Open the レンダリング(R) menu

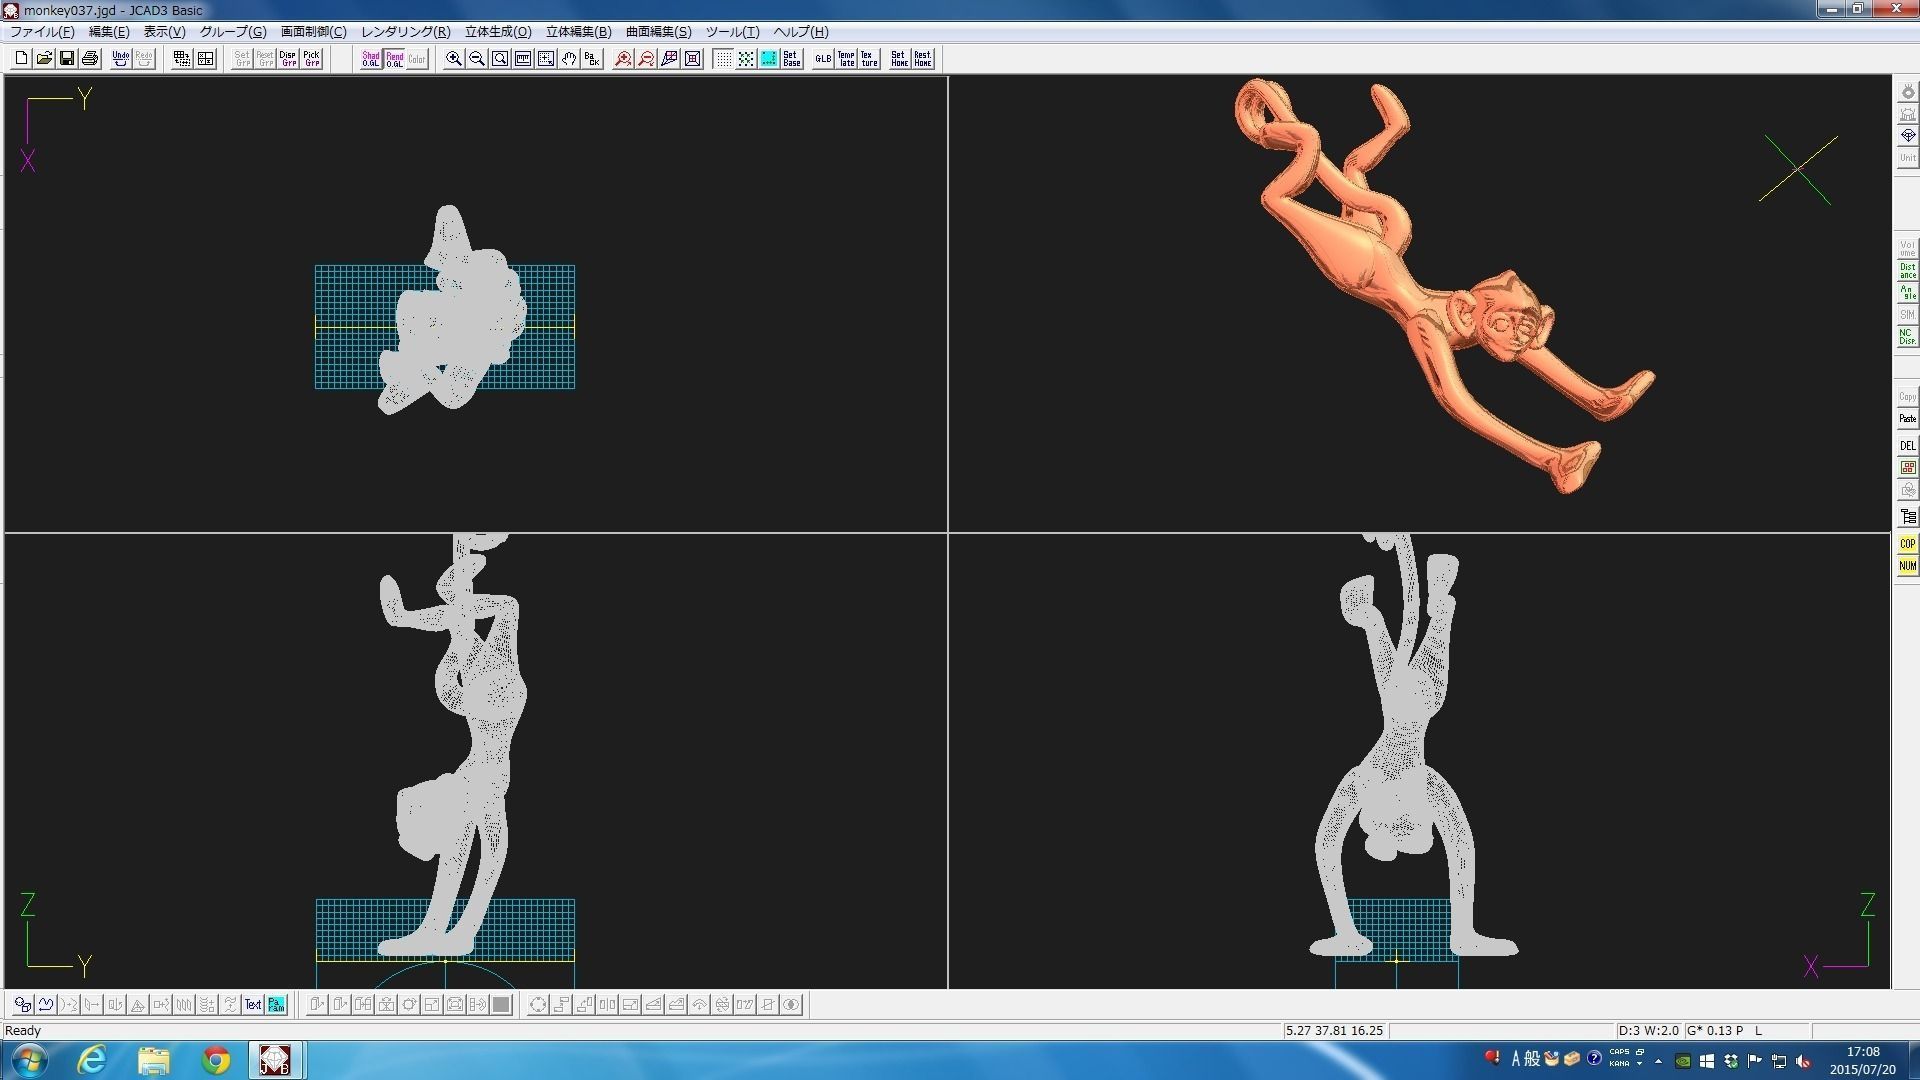coord(406,32)
